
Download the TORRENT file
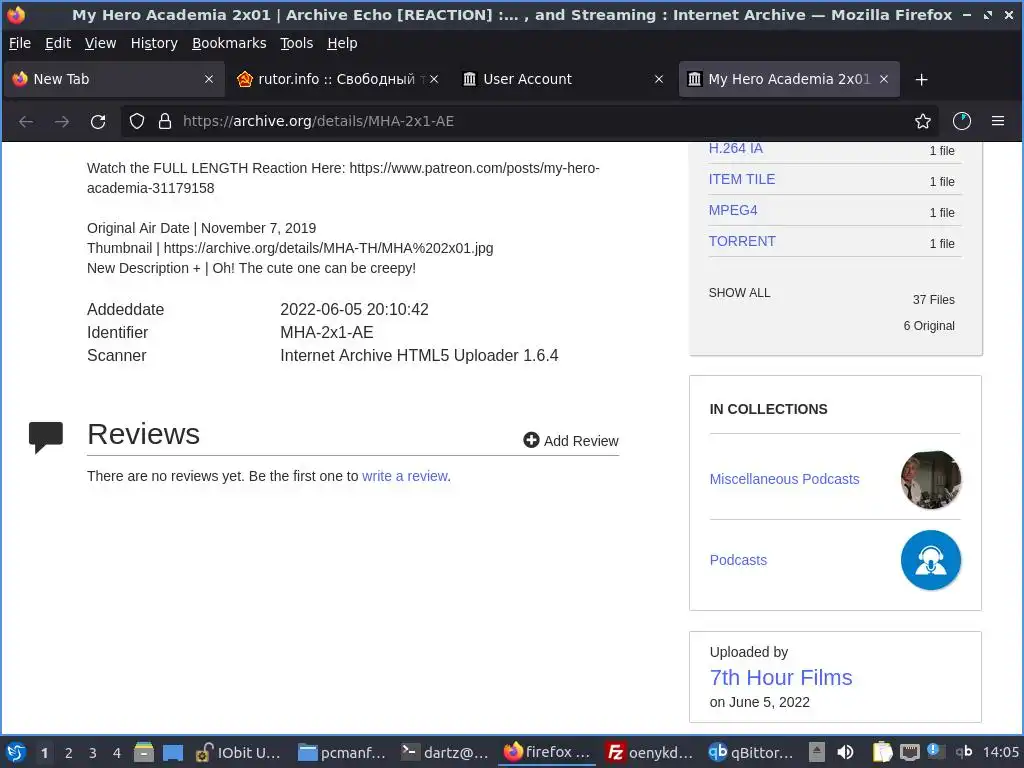[x=742, y=241]
